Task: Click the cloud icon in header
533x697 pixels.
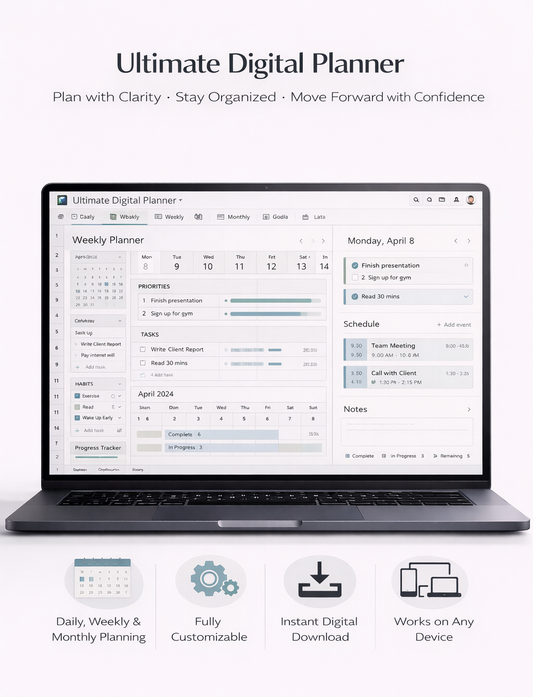Action: pos(429,200)
